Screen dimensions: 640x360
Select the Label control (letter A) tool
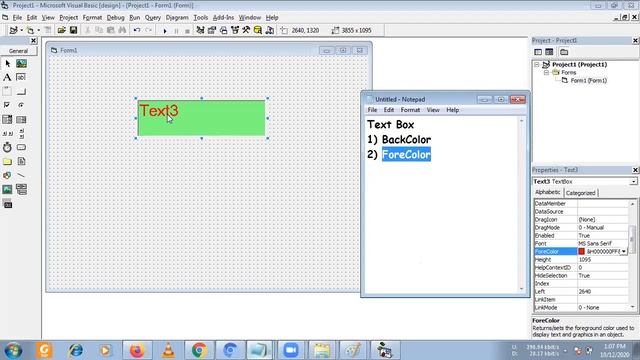pos(7,78)
